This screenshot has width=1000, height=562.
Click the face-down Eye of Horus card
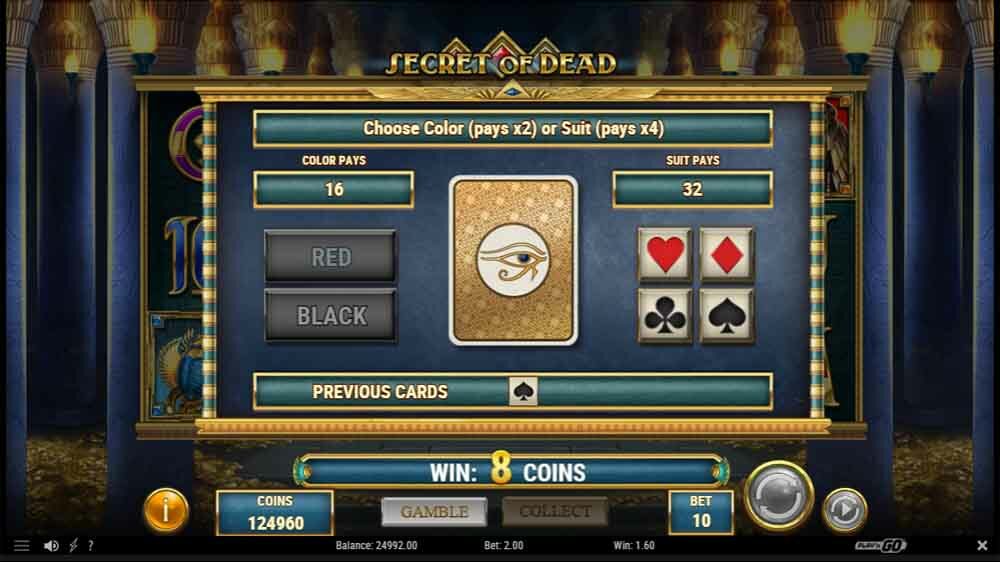[x=513, y=261]
